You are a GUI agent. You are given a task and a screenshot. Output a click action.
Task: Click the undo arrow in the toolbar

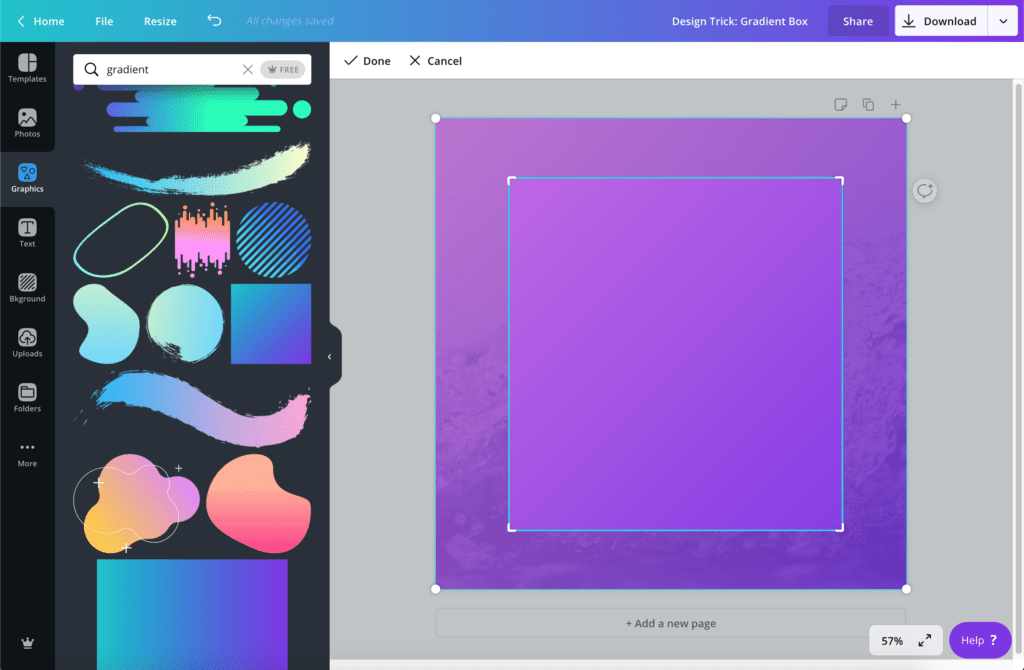(x=213, y=20)
